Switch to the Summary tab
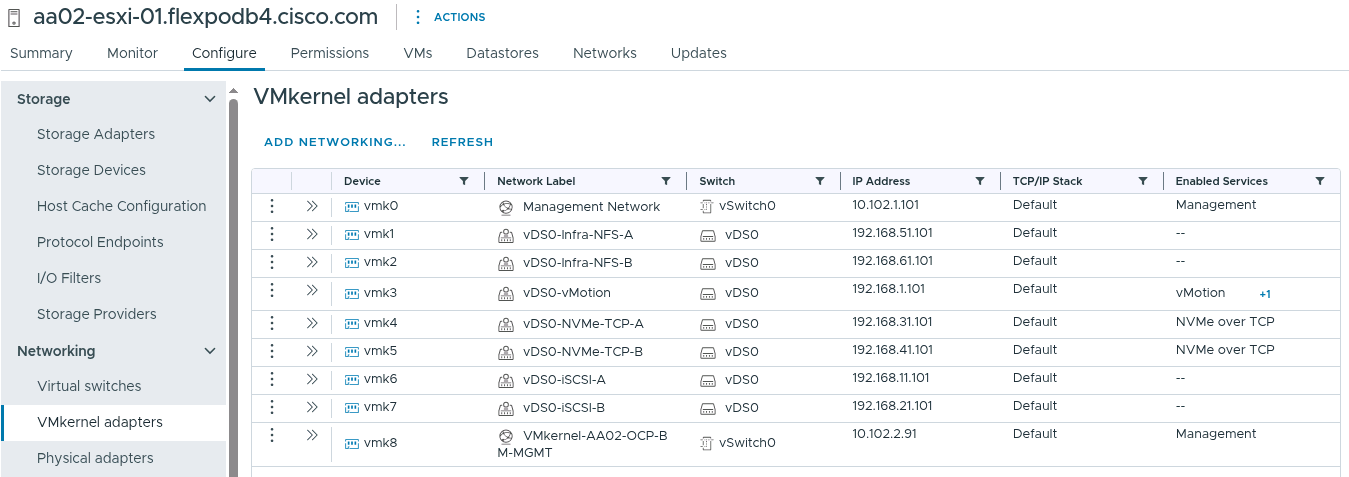Viewport: 1349px width, 477px height. (41, 53)
